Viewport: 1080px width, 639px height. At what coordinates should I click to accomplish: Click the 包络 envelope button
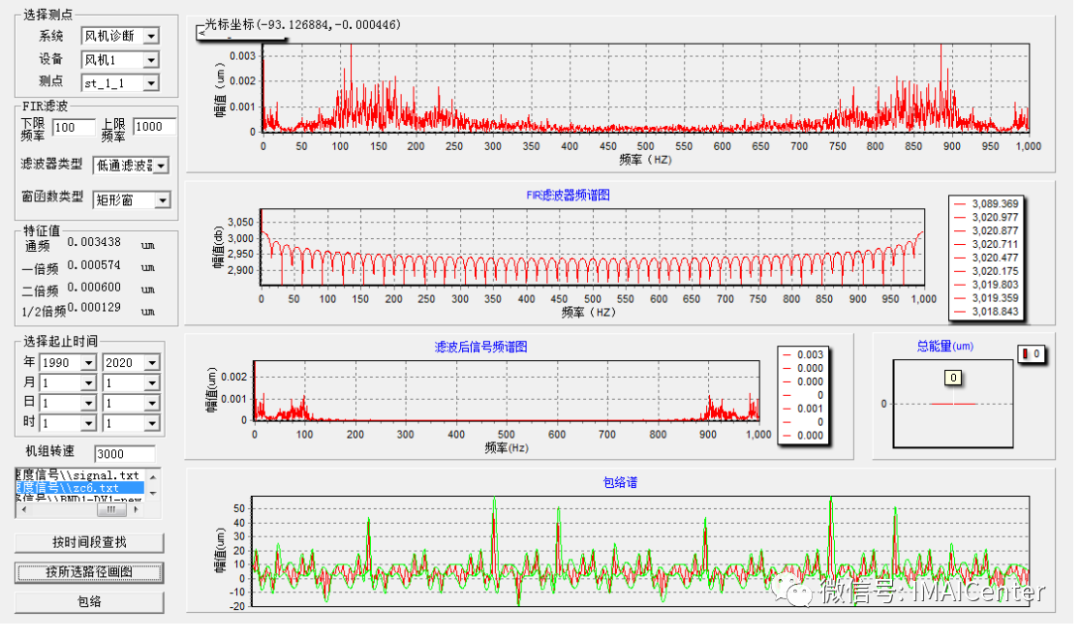tap(89, 602)
